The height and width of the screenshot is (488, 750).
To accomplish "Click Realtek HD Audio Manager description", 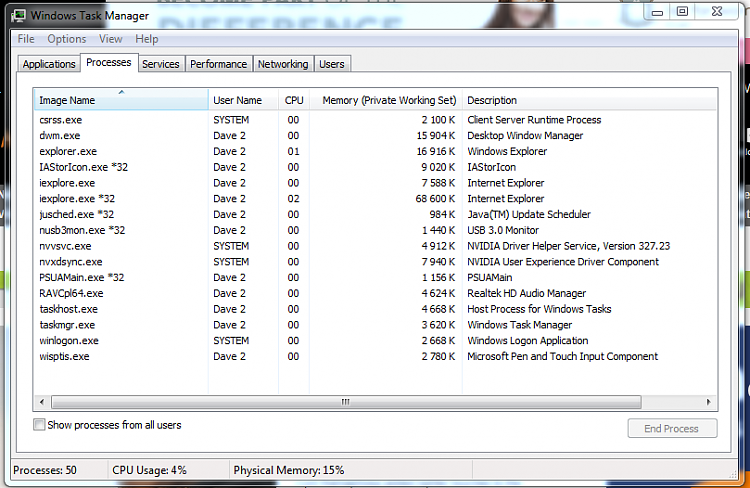I will [526, 293].
